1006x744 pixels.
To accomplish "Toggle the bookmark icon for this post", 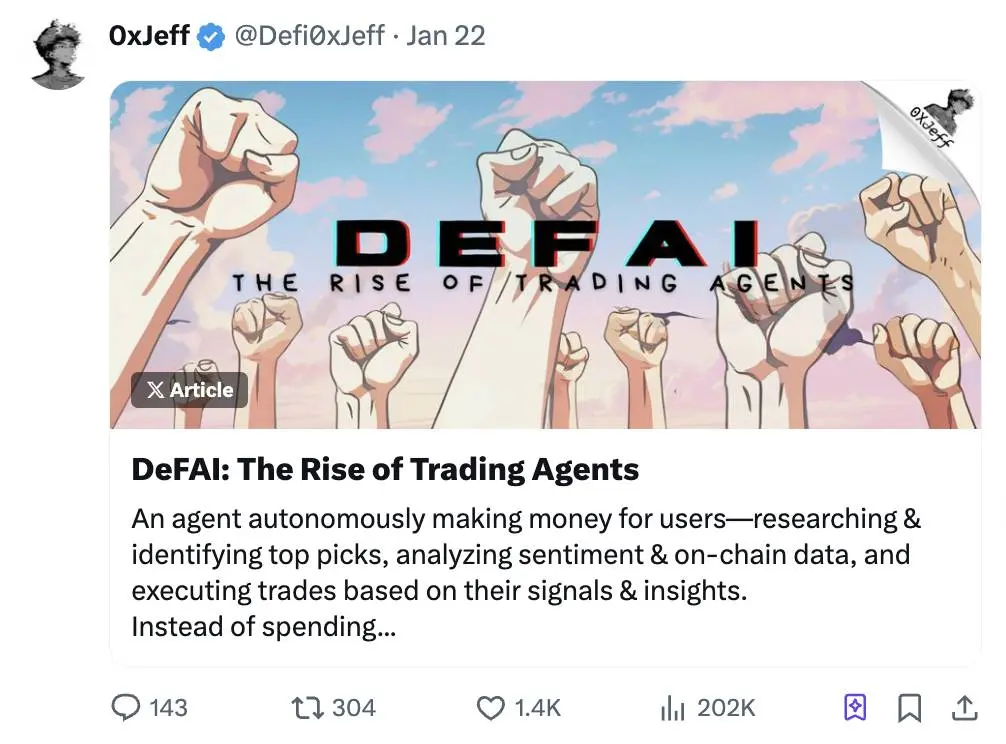I will pos(909,708).
